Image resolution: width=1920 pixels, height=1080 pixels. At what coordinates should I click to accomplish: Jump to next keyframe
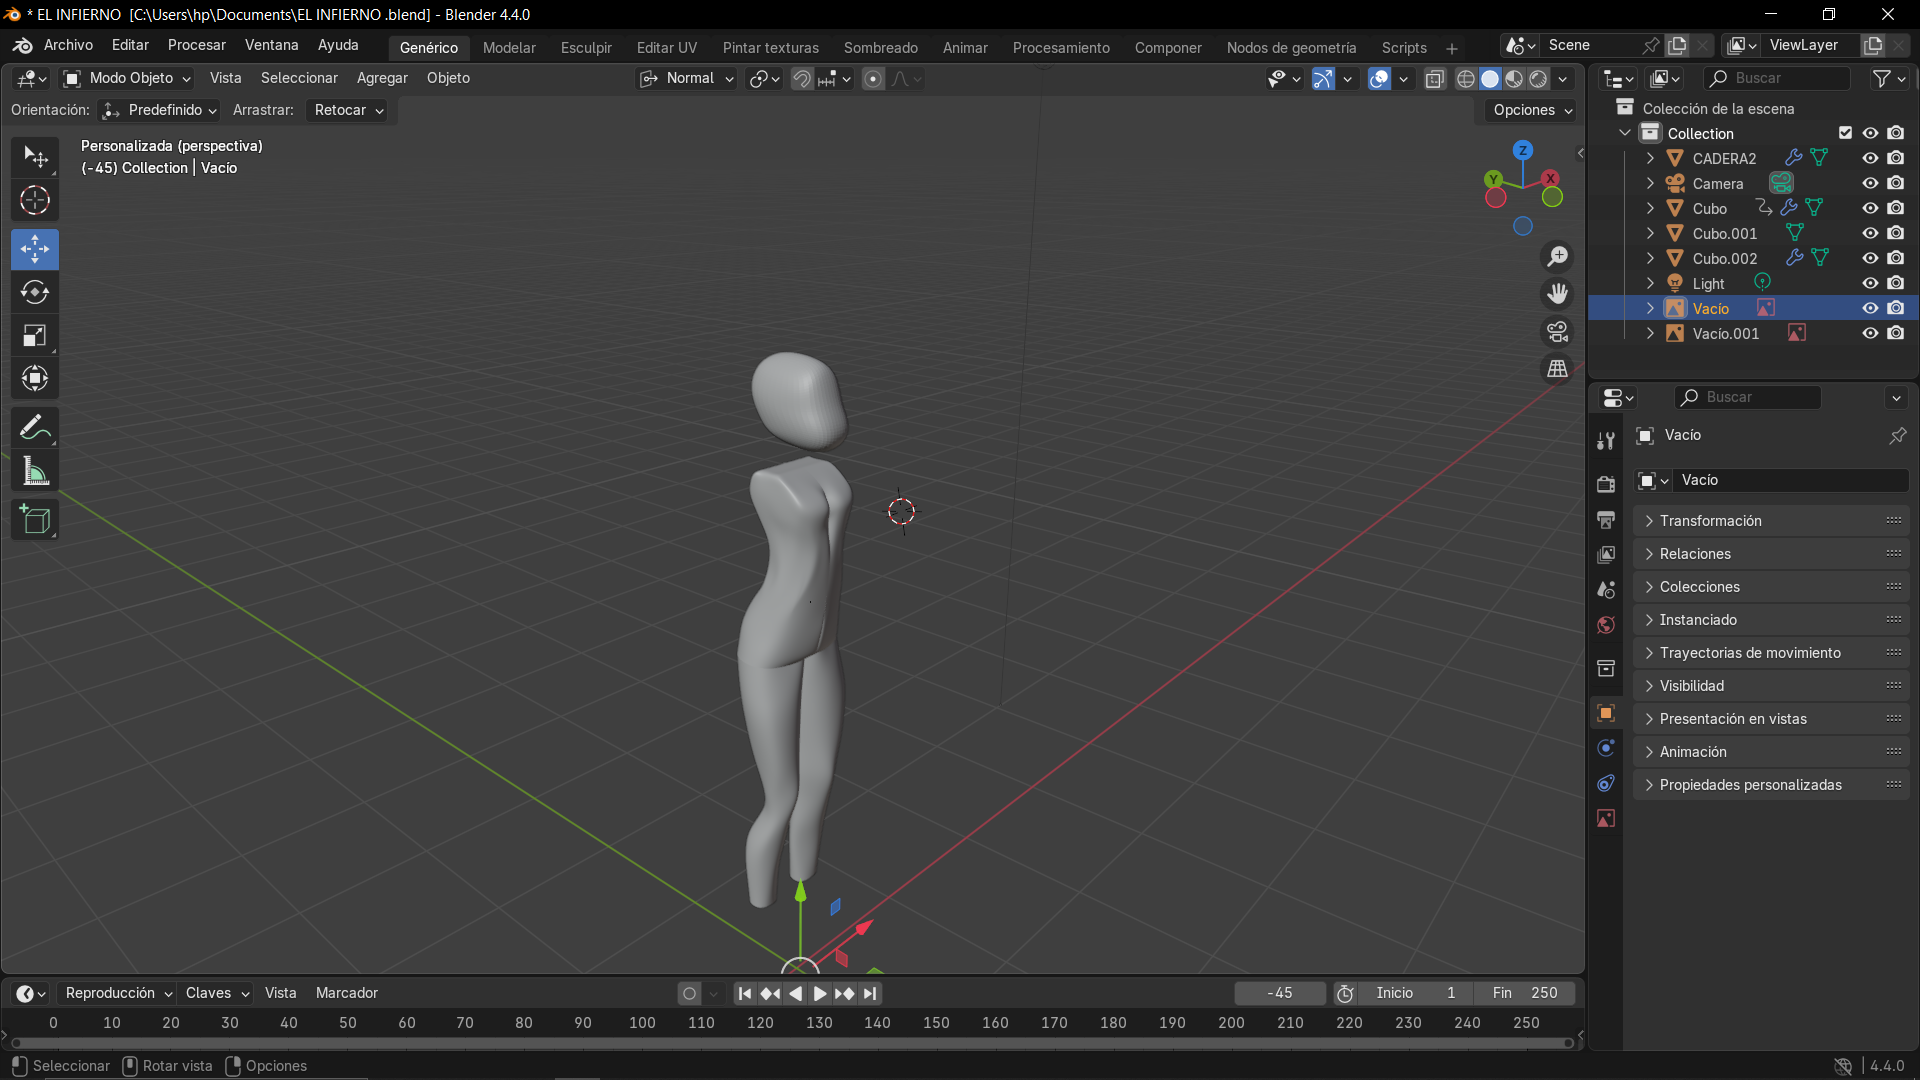(845, 994)
